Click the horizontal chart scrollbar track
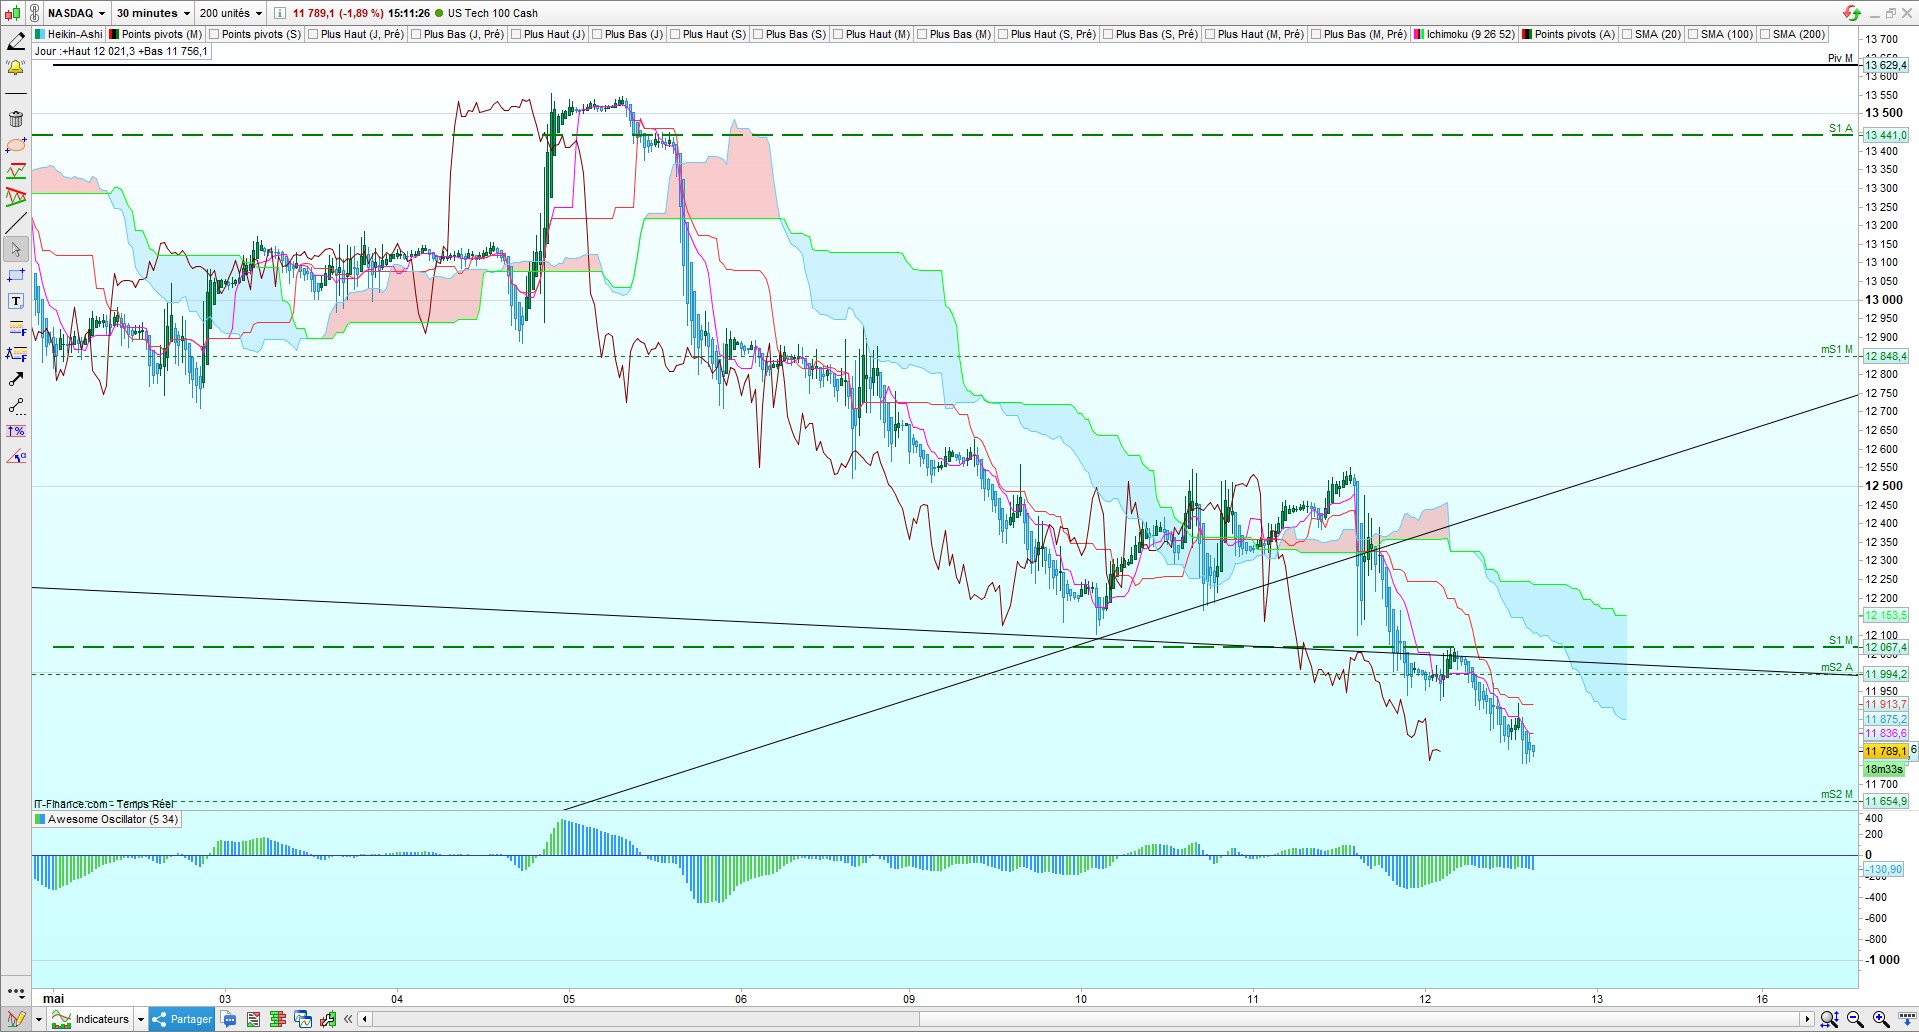 [1085, 1019]
